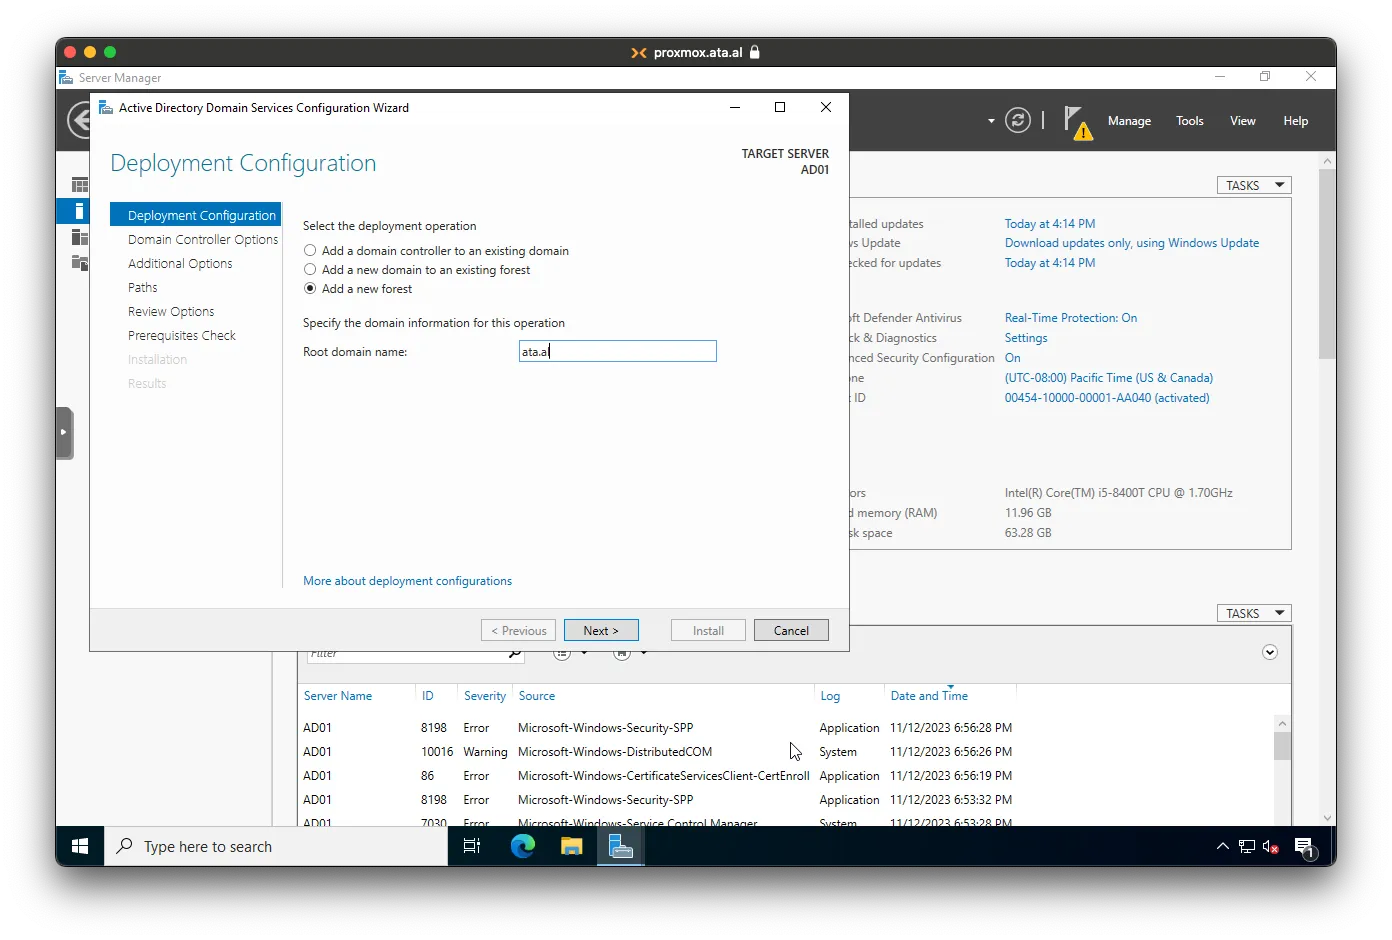This screenshot has height=940, width=1392.
Task: Click search magnifier in events filter box
Action: pos(514,654)
